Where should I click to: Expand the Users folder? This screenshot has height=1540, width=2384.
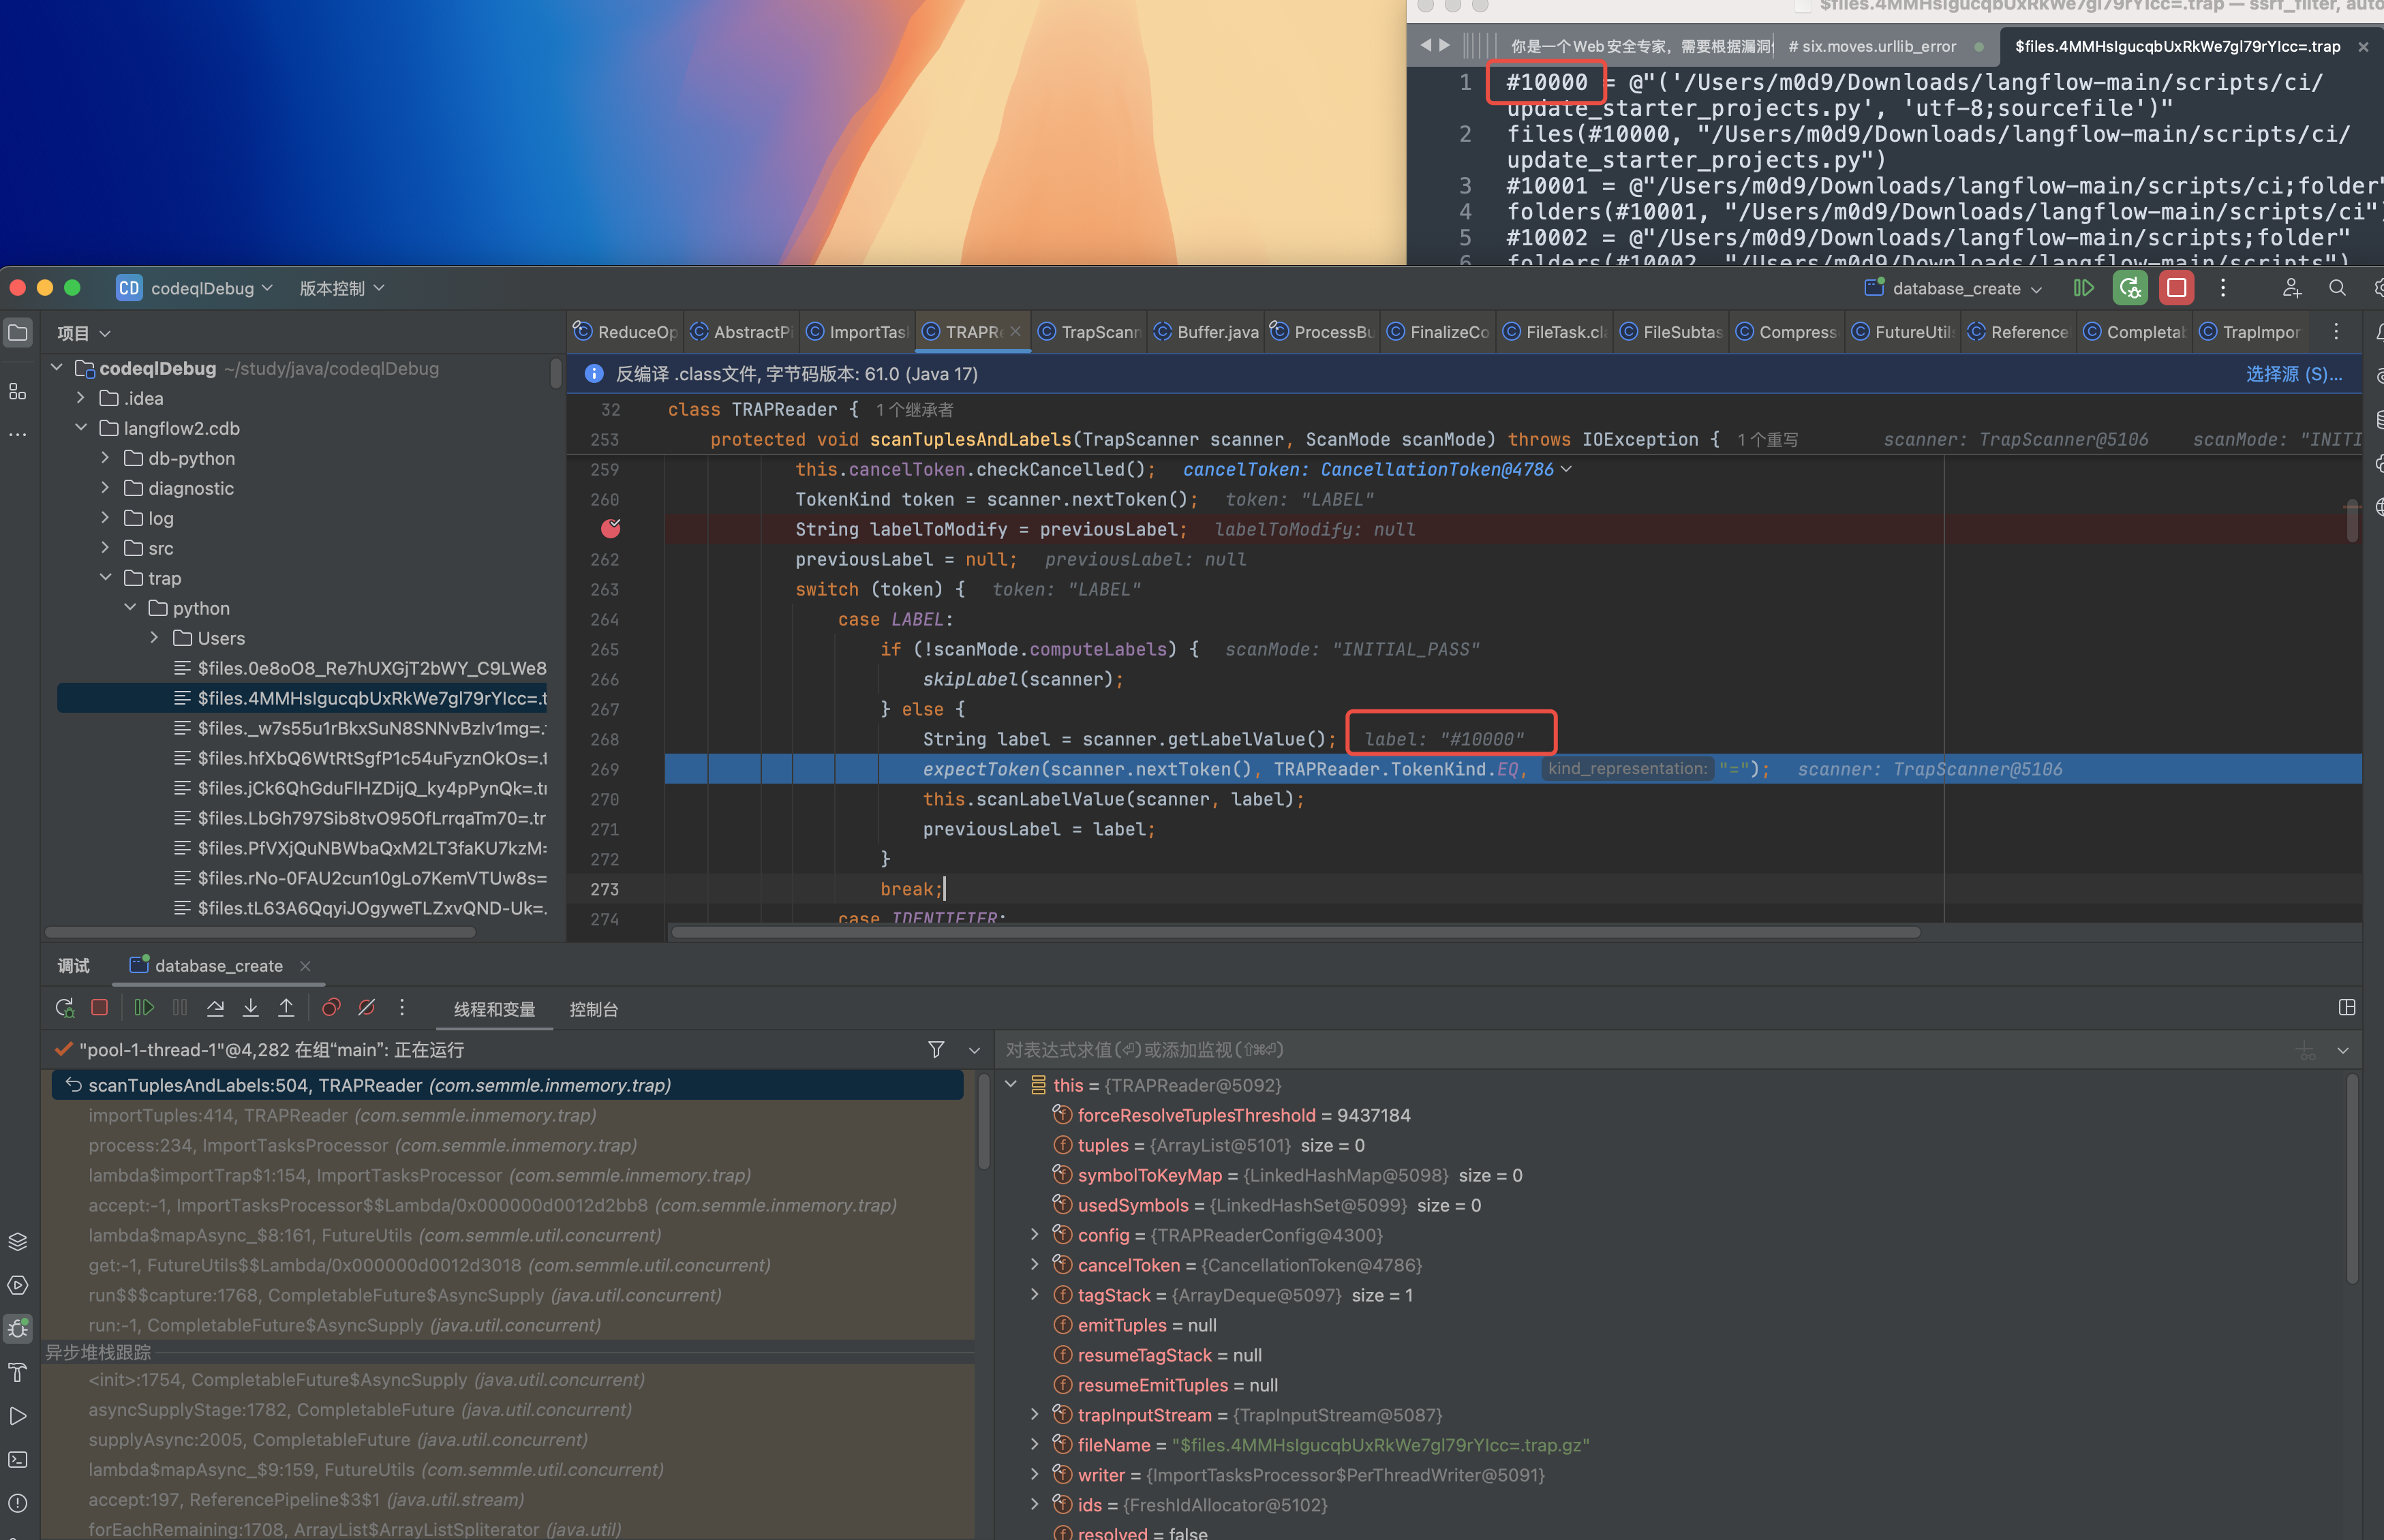point(154,638)
